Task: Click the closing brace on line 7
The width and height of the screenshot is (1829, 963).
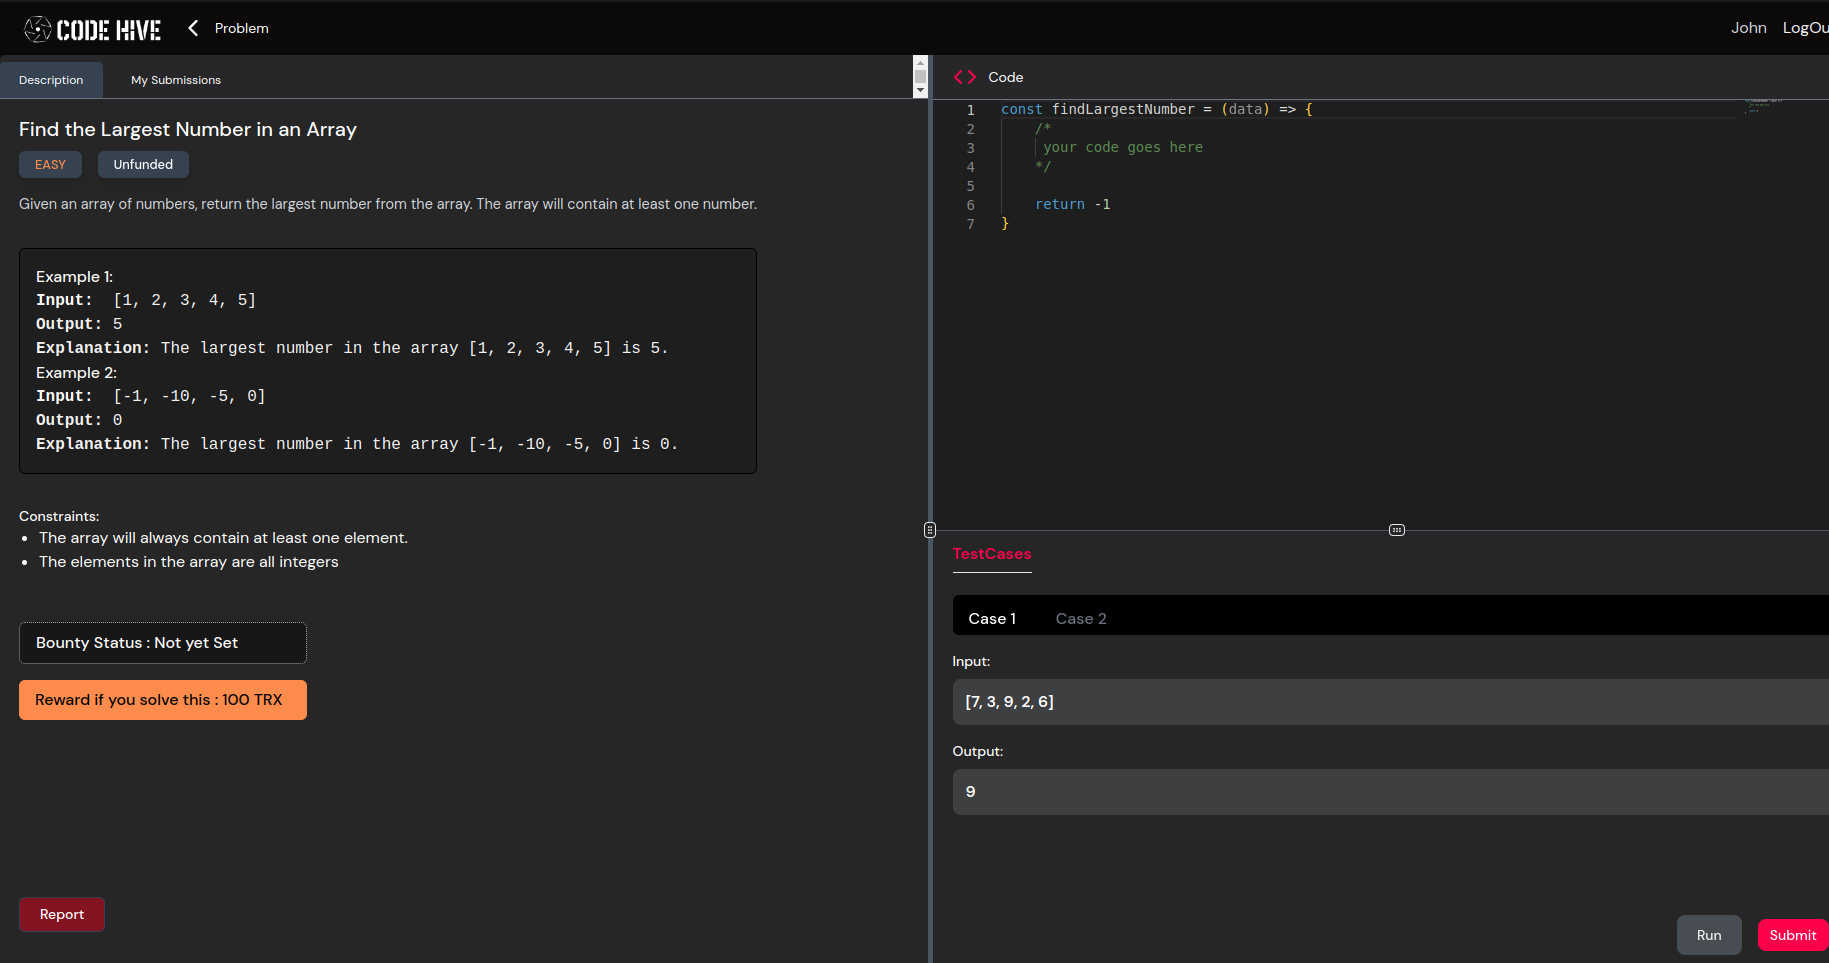Action: click(x=1005, y=224)
